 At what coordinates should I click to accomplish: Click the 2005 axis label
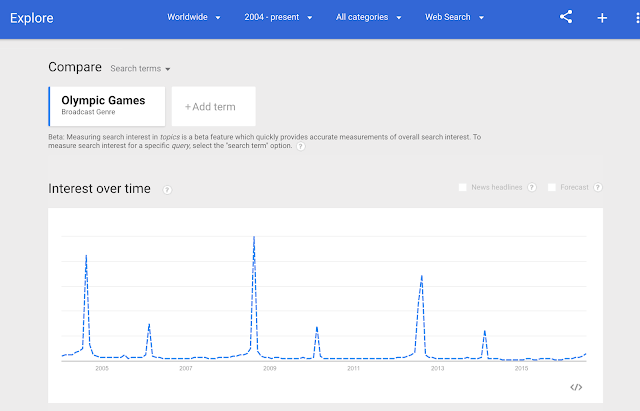(x=102, y=368)
